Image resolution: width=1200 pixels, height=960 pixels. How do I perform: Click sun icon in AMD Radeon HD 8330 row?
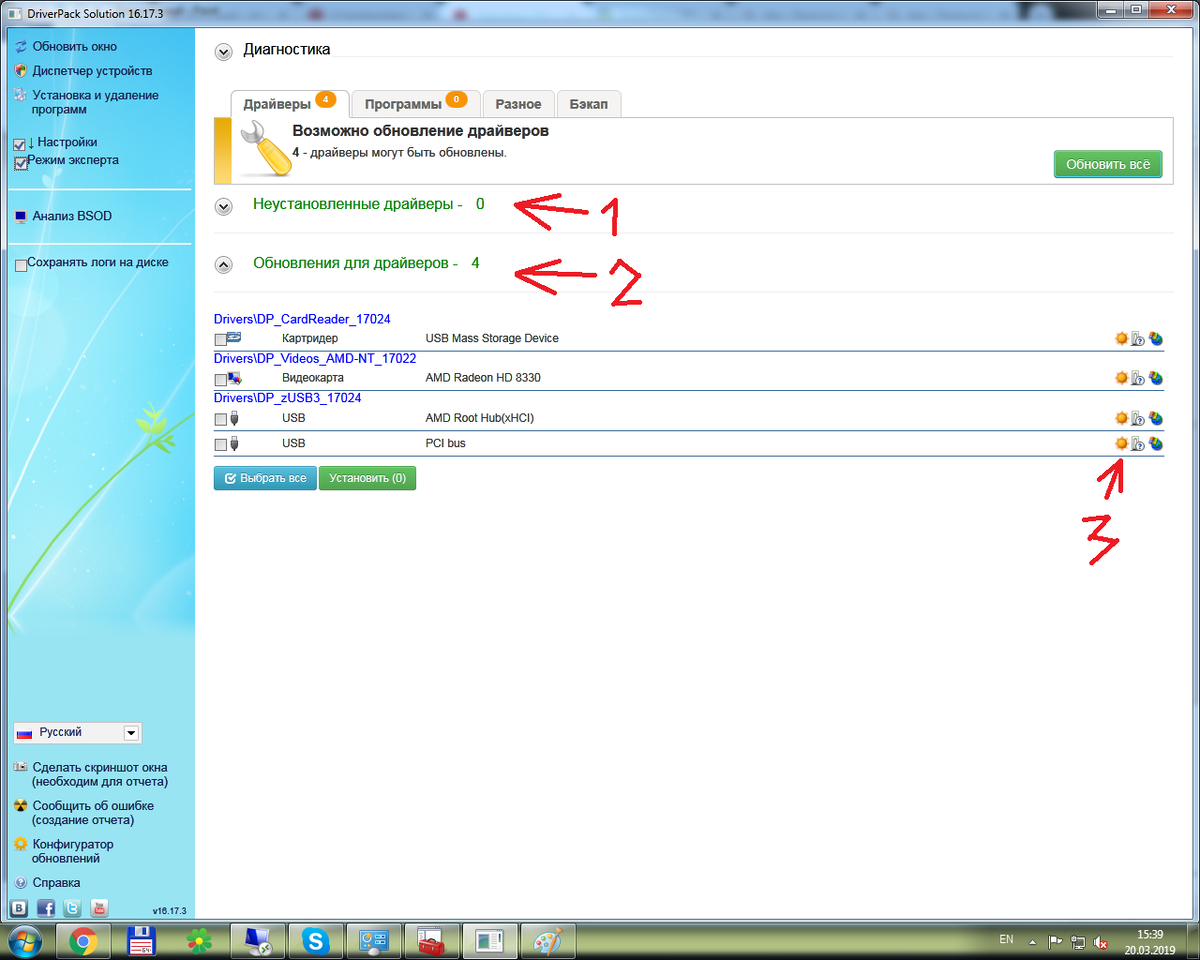[x=1121, y=378]
